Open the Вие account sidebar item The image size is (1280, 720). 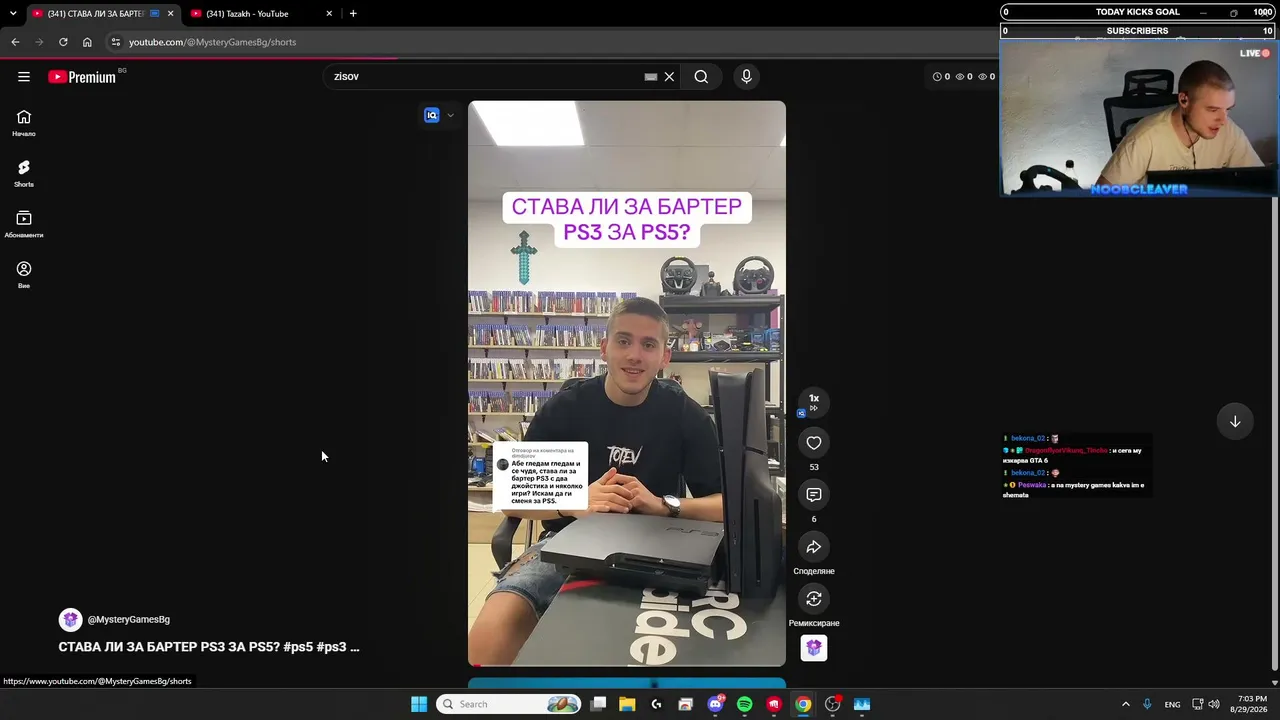pos(24,275)
